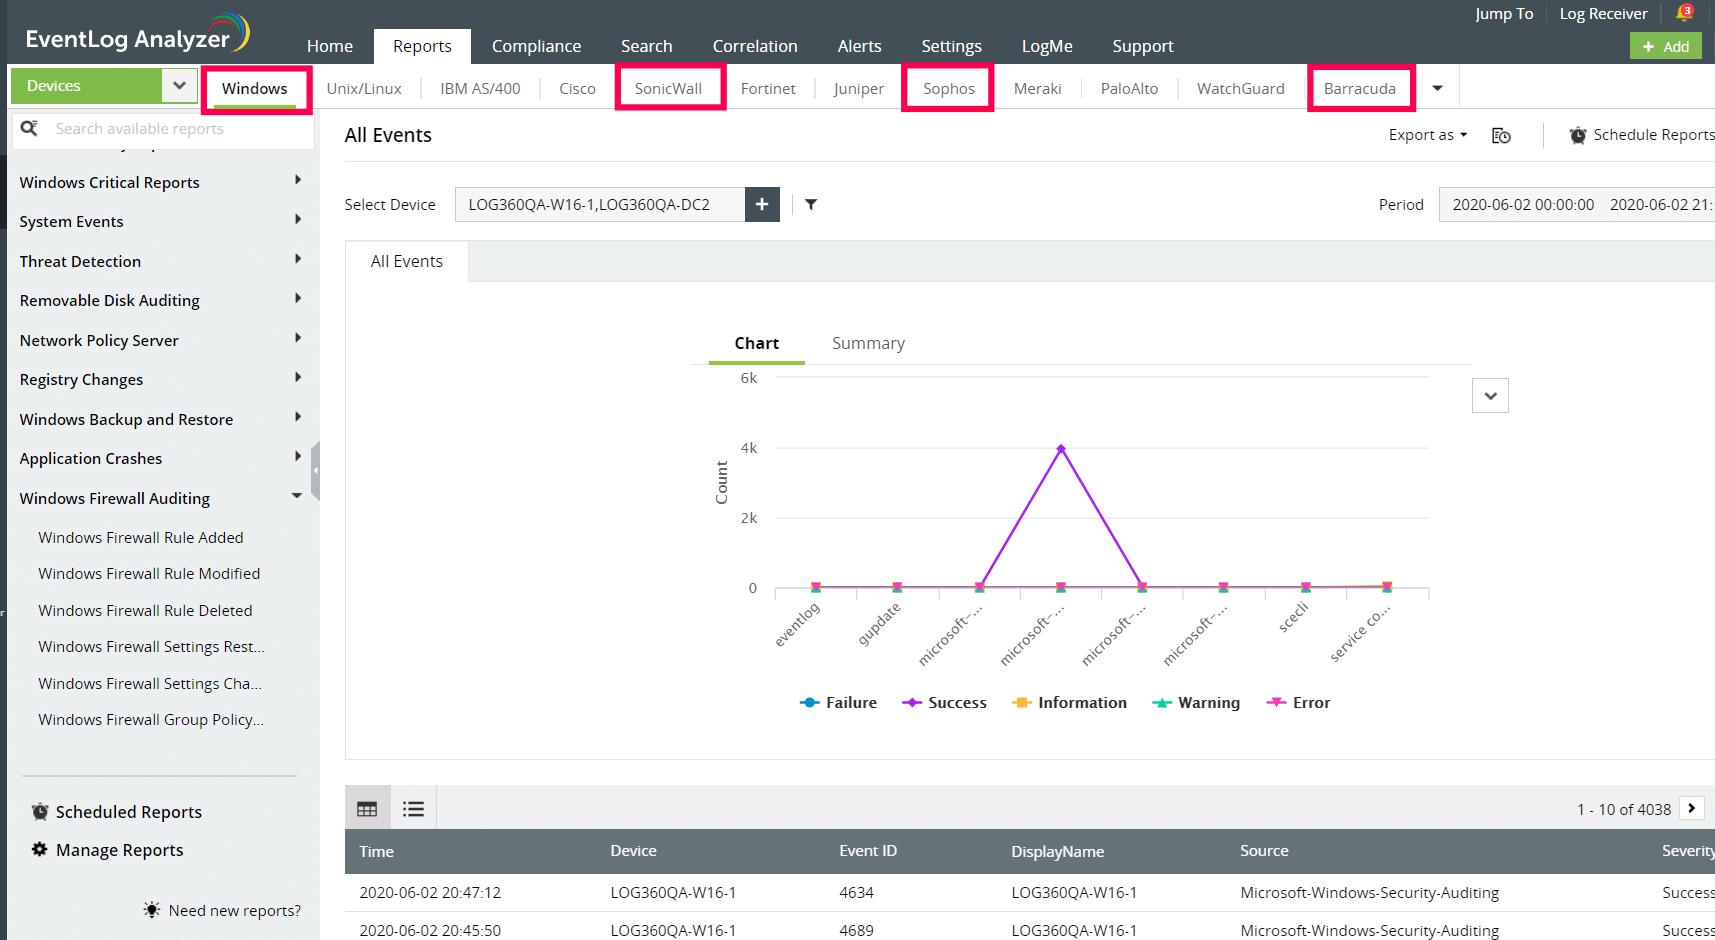
Task: Switch to list view icon
Action: click(413, 809)
